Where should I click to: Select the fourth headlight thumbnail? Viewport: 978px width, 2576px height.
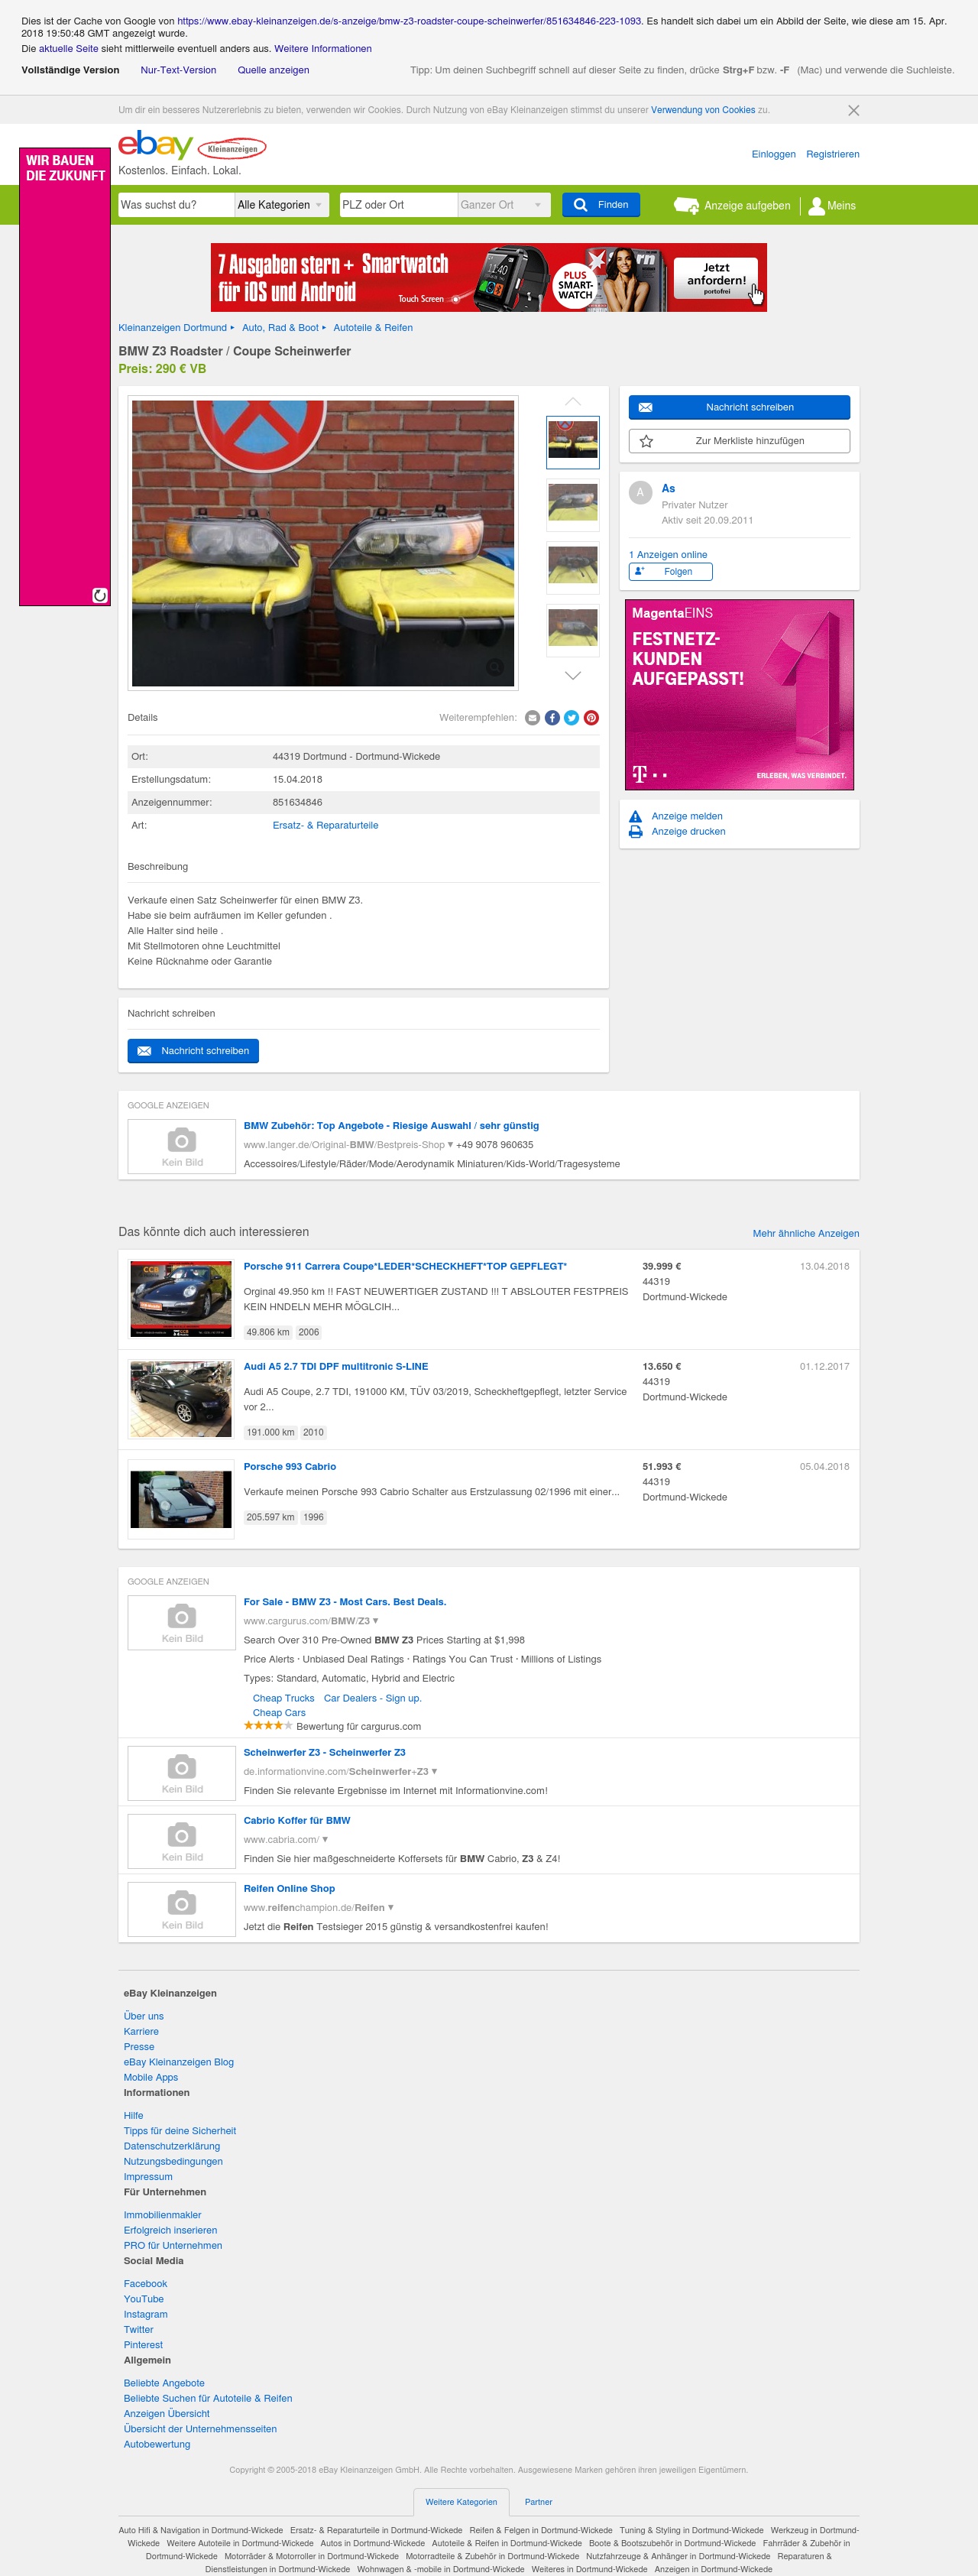[573, 630]
